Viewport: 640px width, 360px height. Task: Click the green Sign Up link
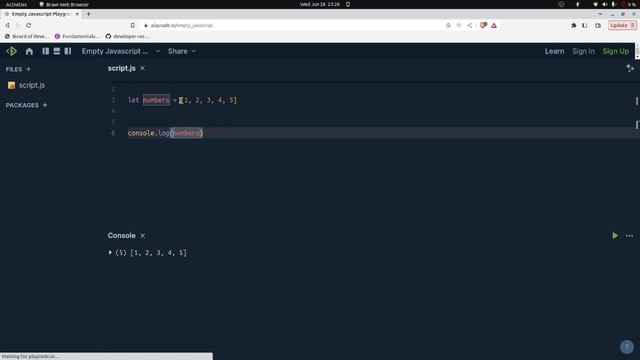[616, 51]
